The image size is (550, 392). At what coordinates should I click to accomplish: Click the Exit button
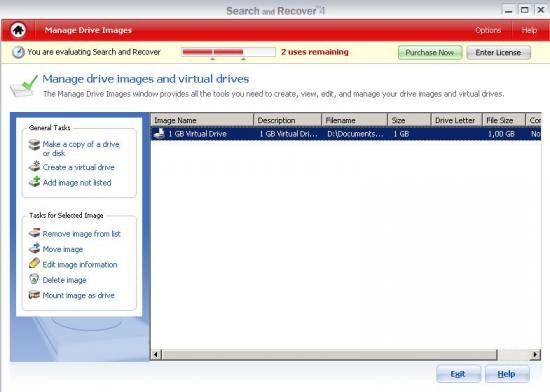tap(458, 374)
